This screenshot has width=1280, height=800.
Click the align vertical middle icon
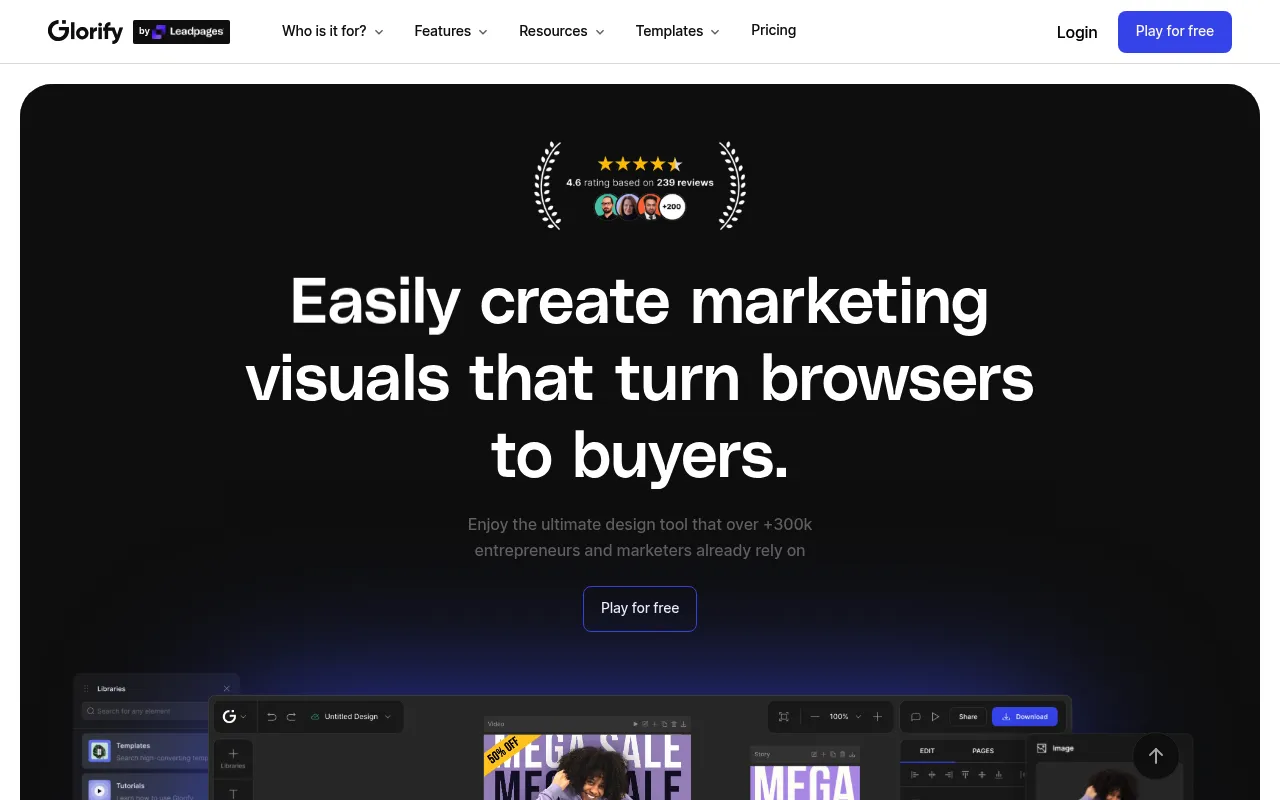[x=984, y=775]
